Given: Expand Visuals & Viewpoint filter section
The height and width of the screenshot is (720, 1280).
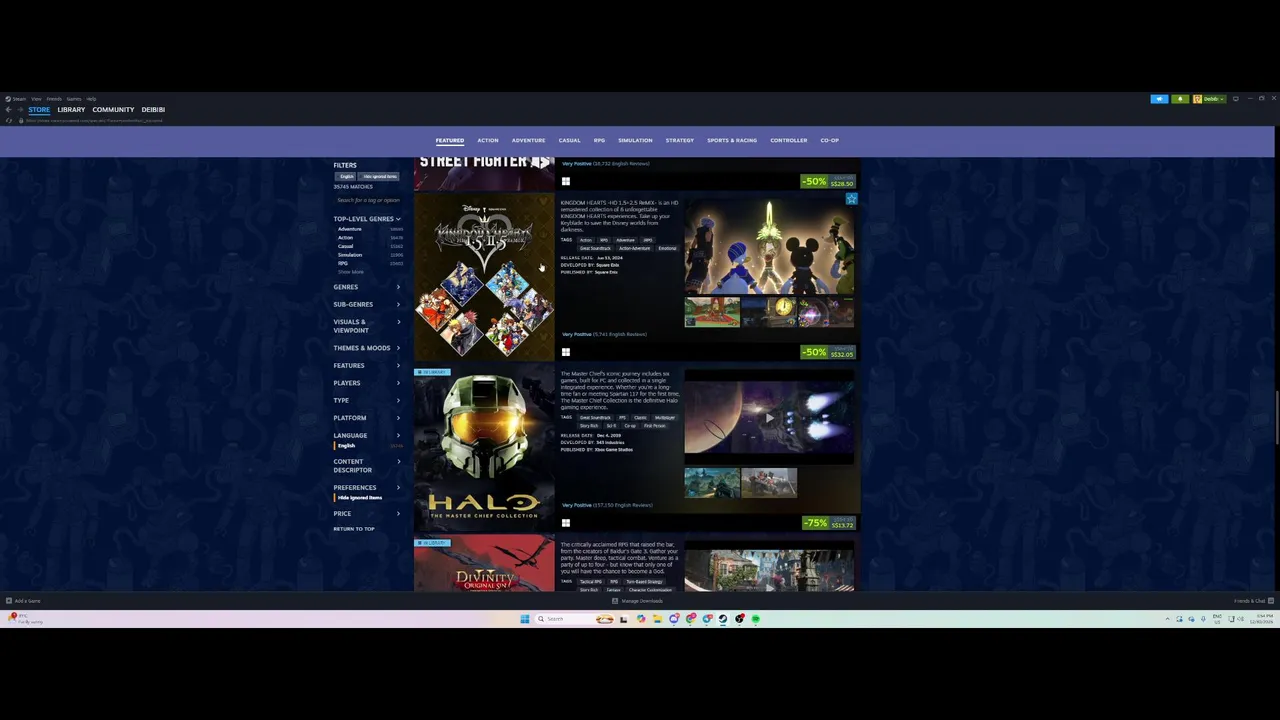Looking at the screenshot, I should 367,326.
